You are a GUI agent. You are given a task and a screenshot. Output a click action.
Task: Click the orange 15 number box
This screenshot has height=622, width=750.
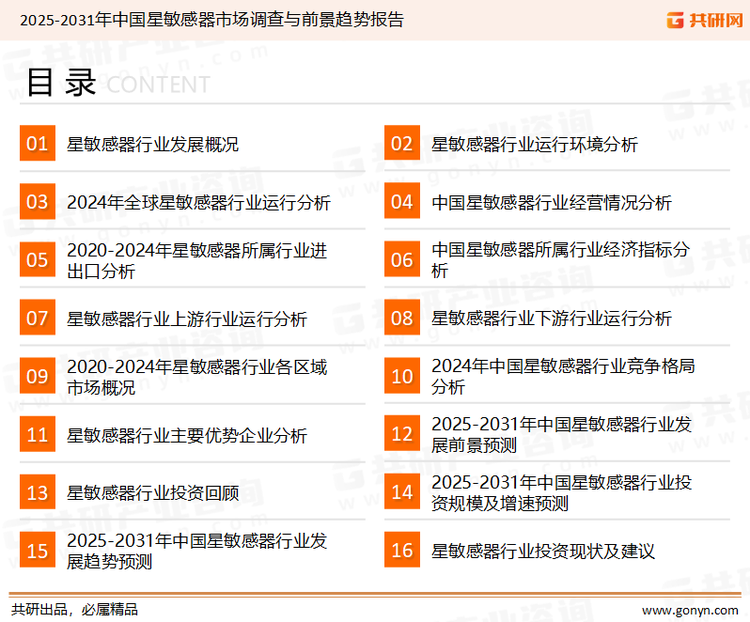[37, 550]
